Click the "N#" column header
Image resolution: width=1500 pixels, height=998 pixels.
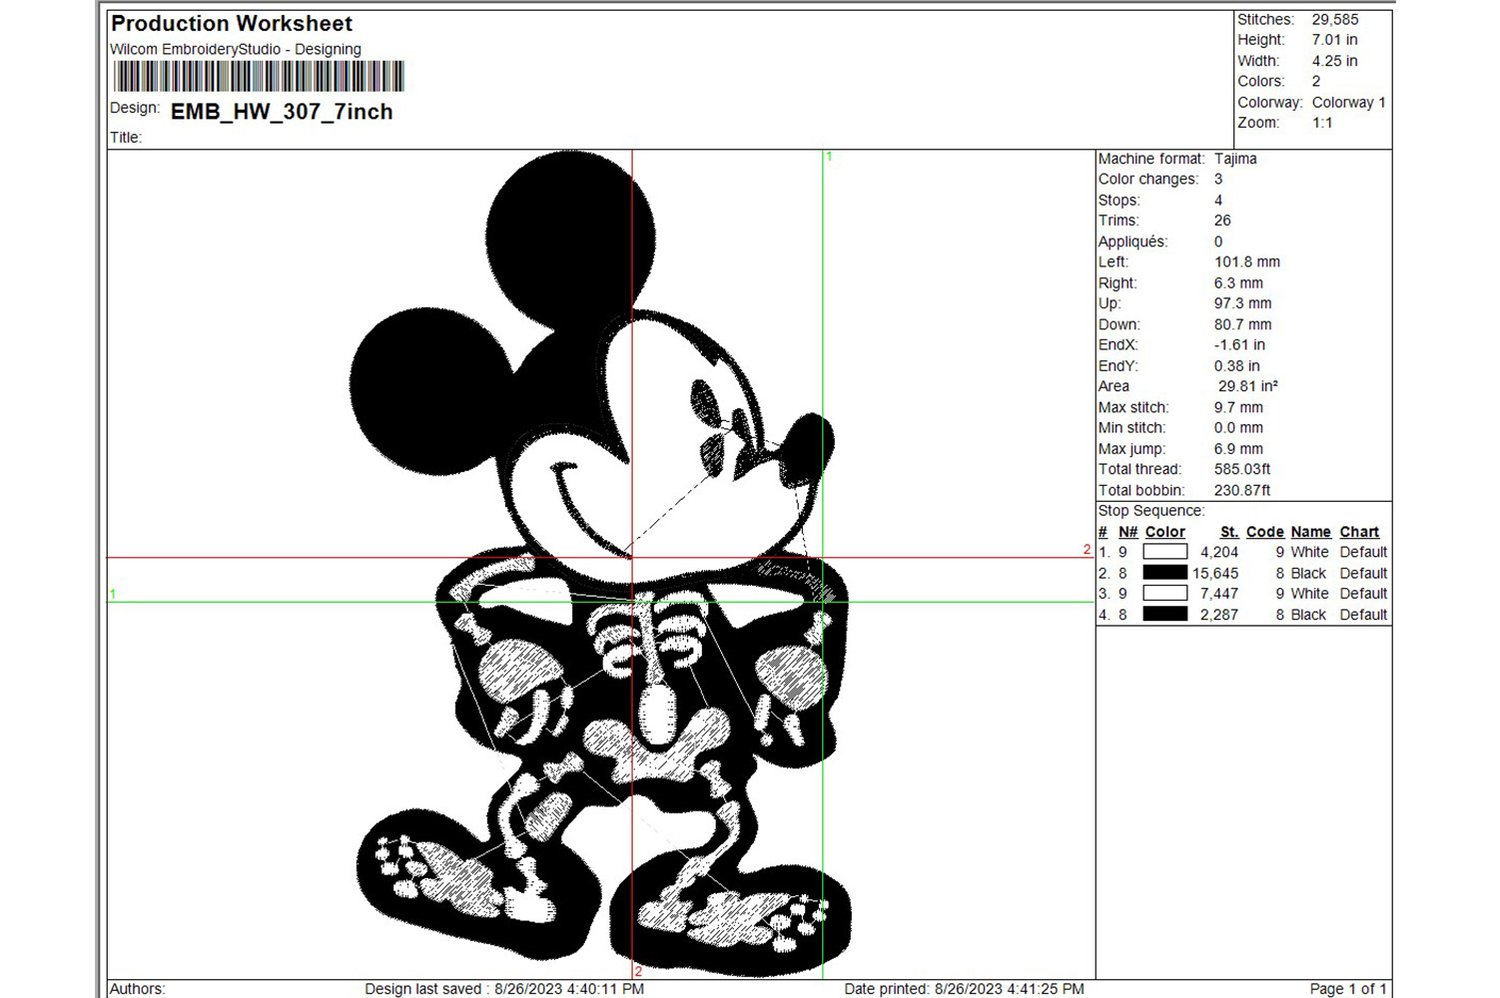[x=1128, y=532]
